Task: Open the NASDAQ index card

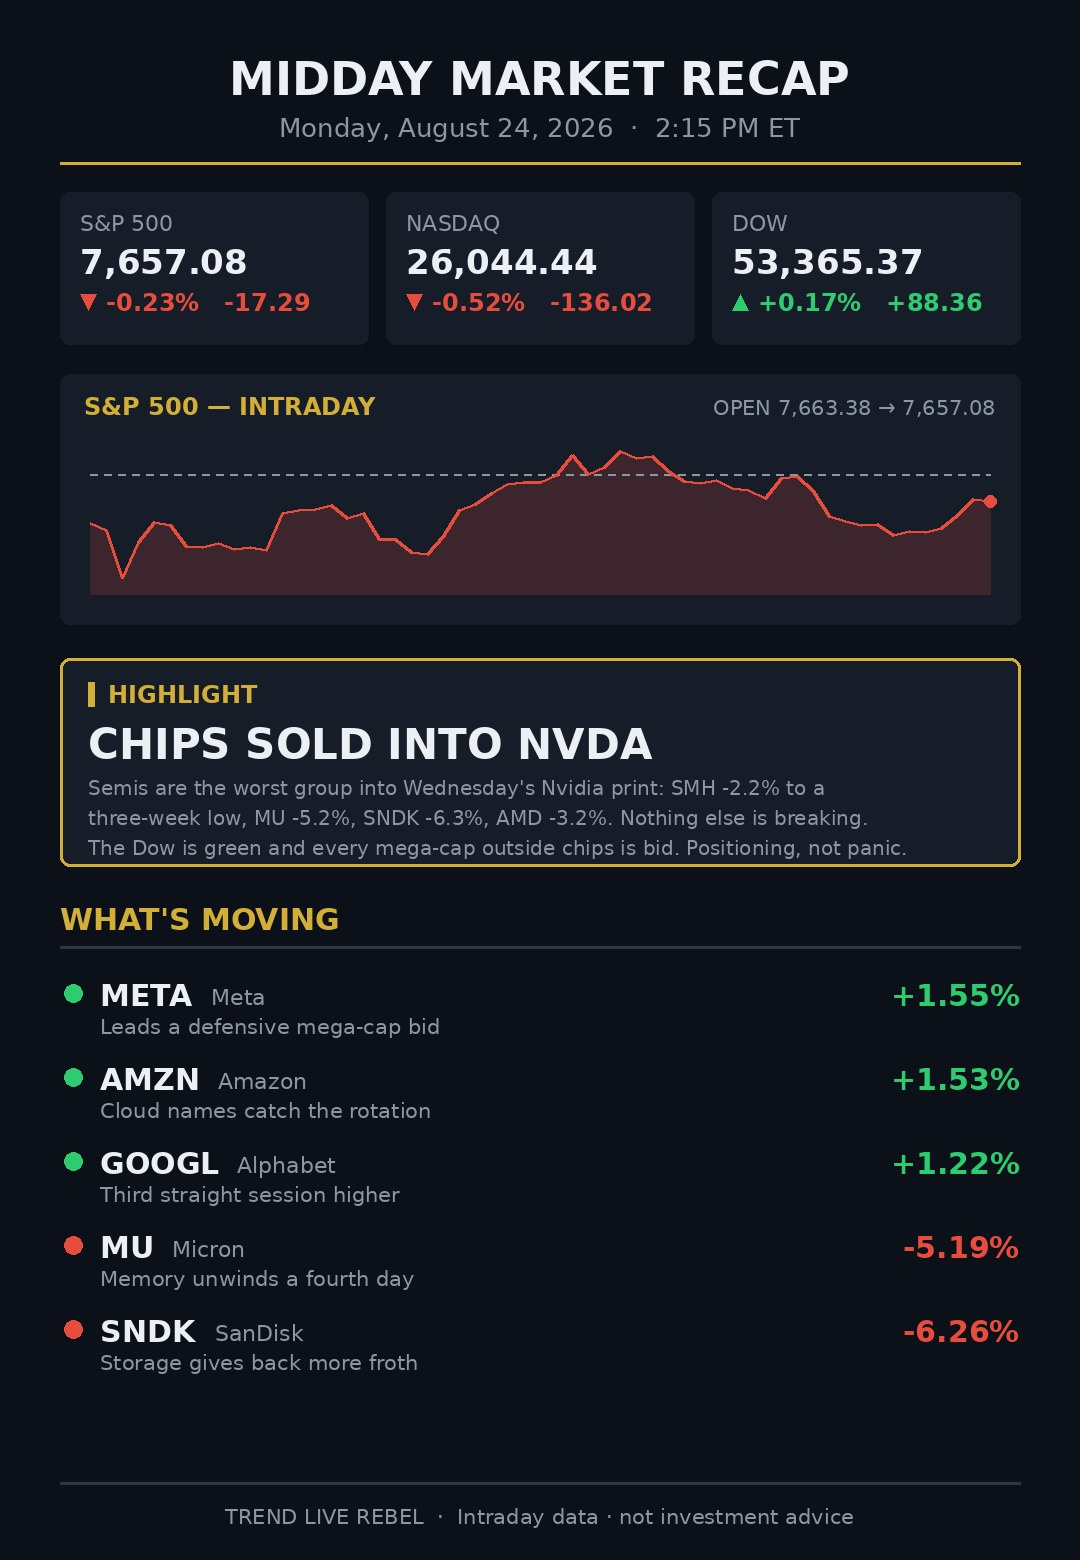Action: pyautogui.click(x=540, y=268)
